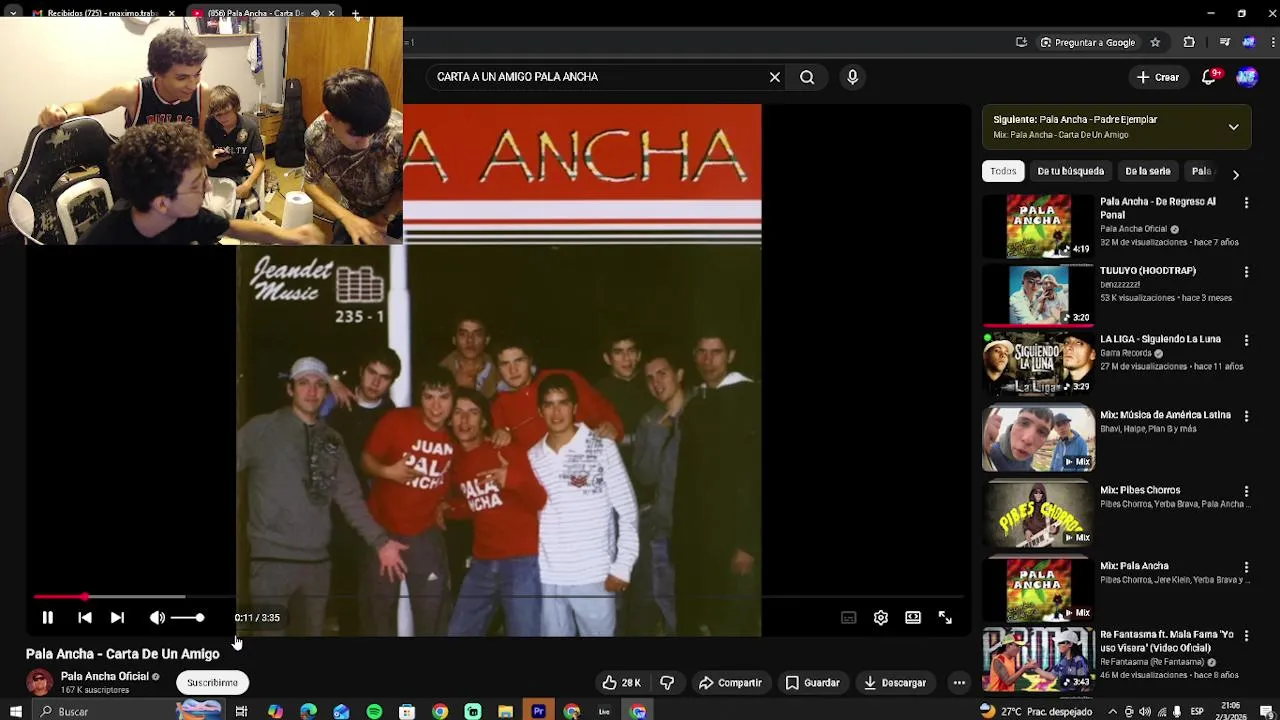Image resolution: width=1280 pixels, height=720 pixels.
Task: Open the video player settings gear
Action: click(x=881, y=618)
